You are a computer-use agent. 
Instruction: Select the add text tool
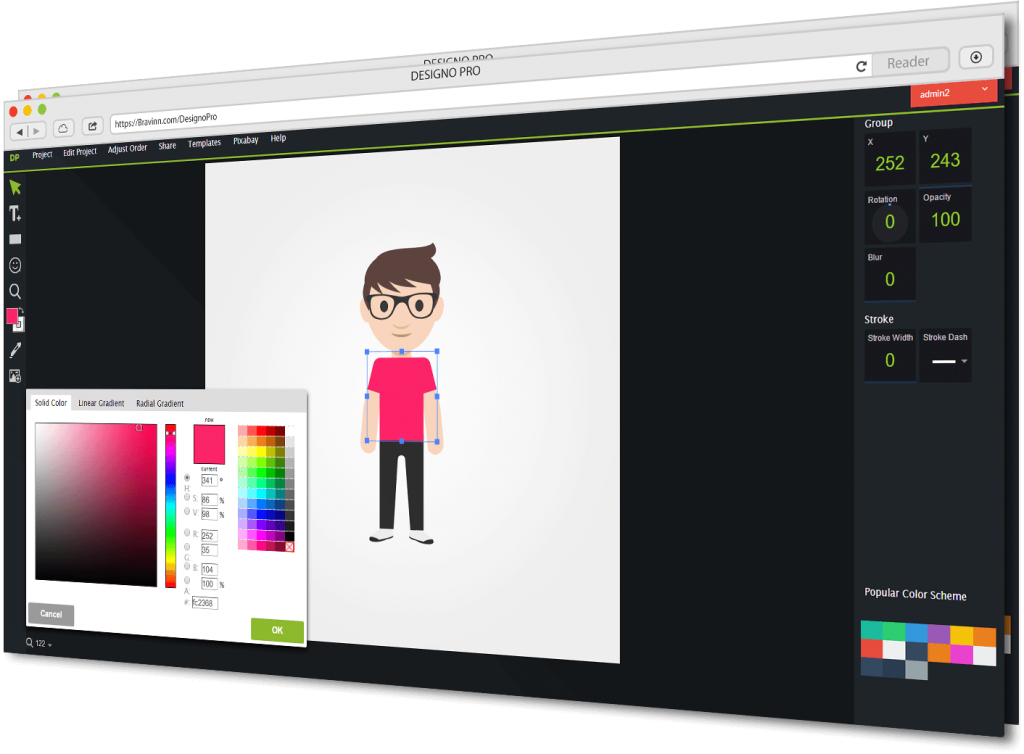click(15, 213)
